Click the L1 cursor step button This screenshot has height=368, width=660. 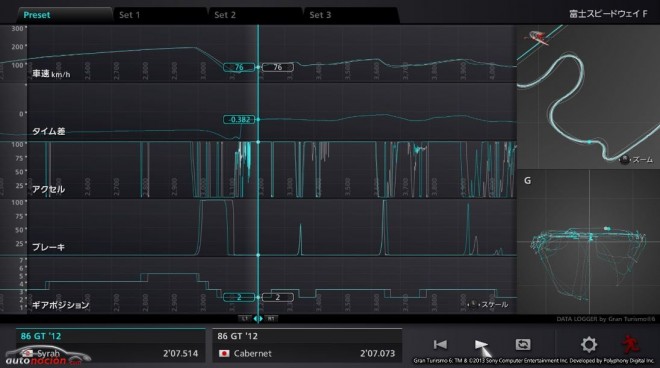click(244, 319)
